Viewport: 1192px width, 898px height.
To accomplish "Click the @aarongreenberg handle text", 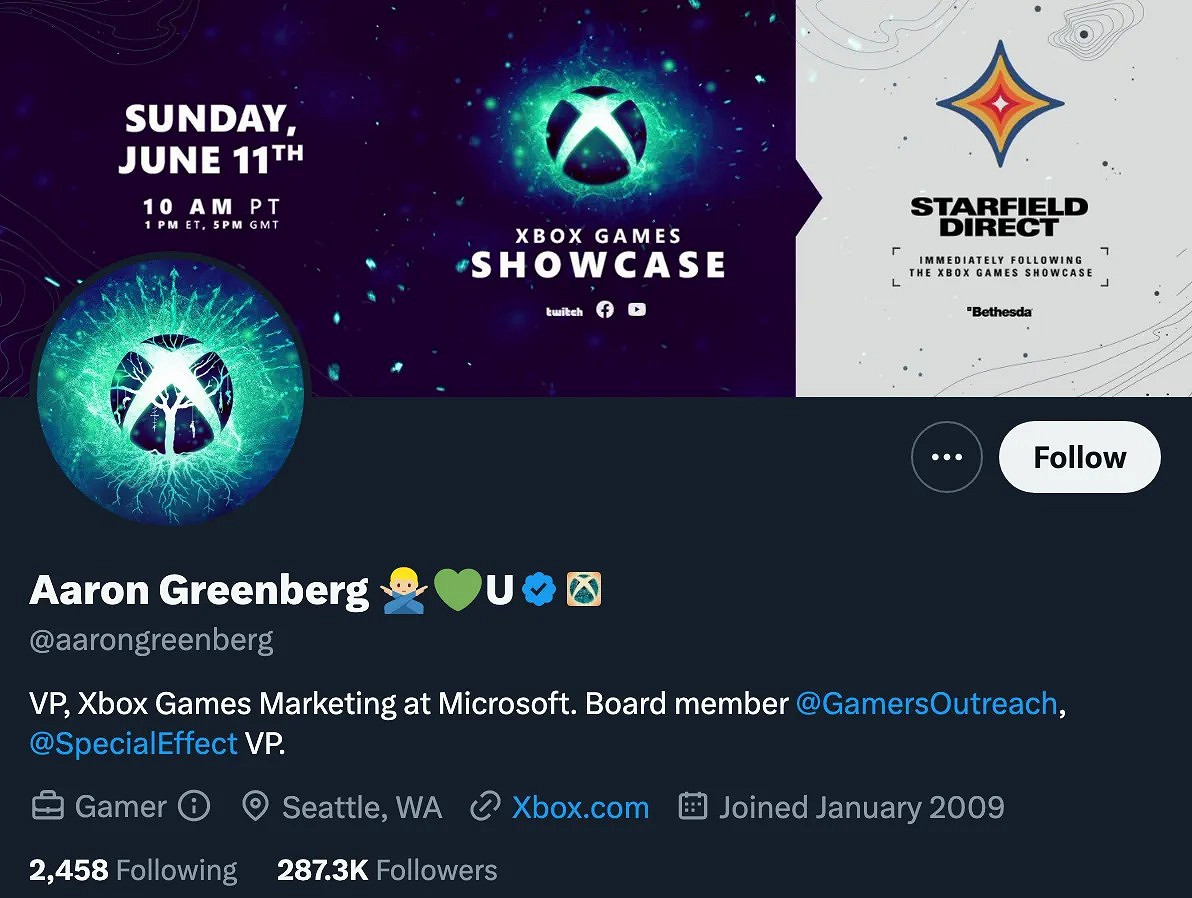I will [x=152, y=640].
